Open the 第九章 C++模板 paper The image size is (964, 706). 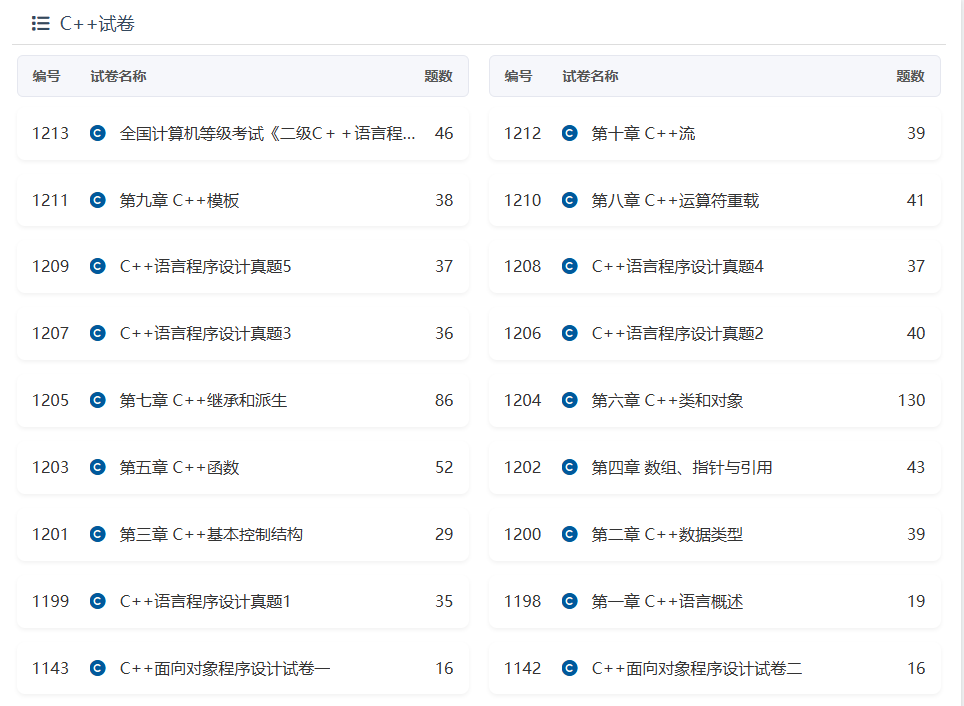[x=179, y=200]
